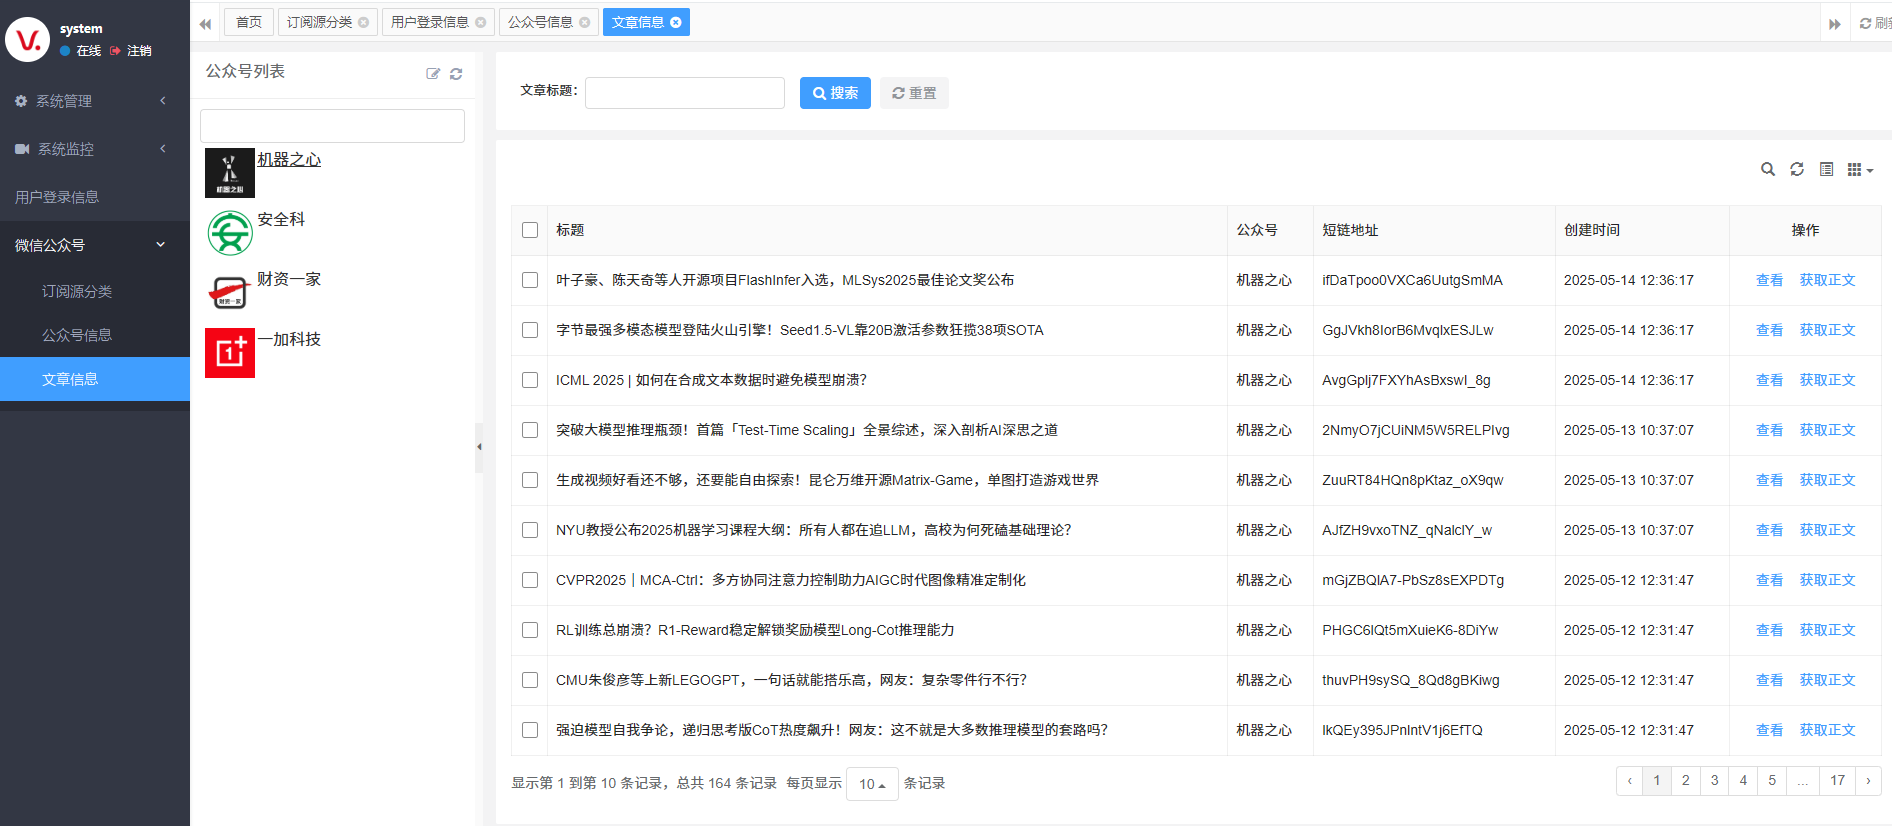Screen dimensions: 1892x826
Task: Open the columns selection dropdown
Action: tap(1859, 170)
